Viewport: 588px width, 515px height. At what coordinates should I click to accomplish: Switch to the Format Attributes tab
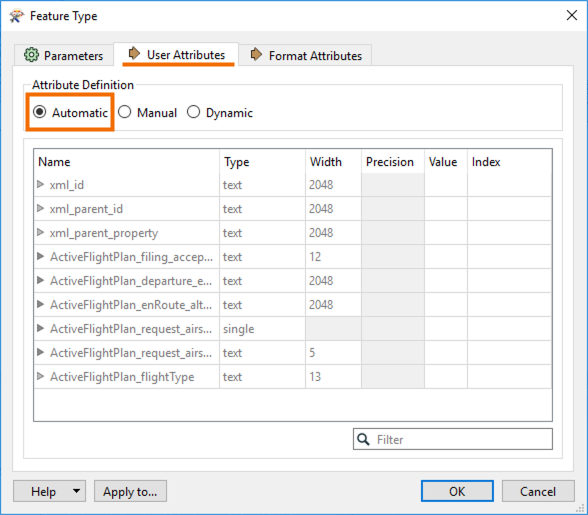coord(305,56)
